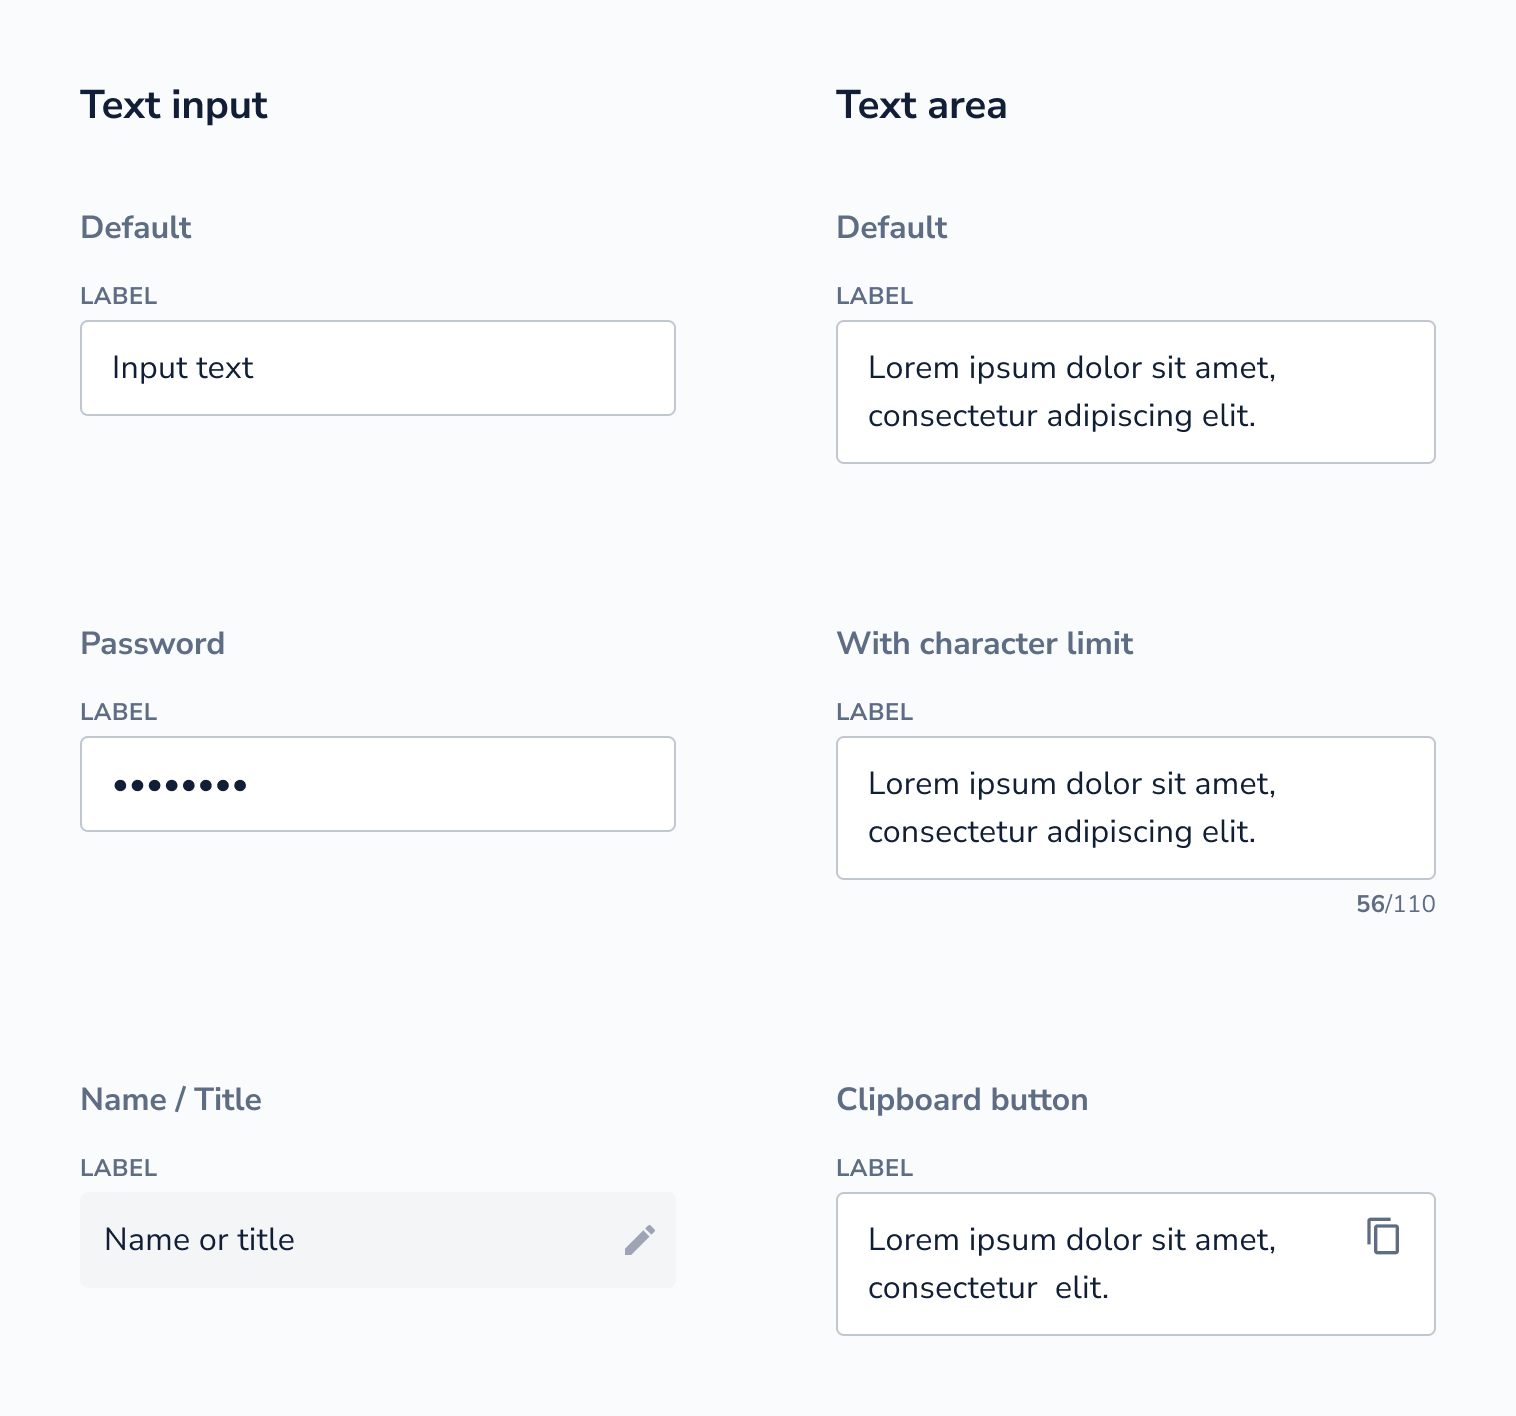Click the 'Password' section title

click(152, 643)
